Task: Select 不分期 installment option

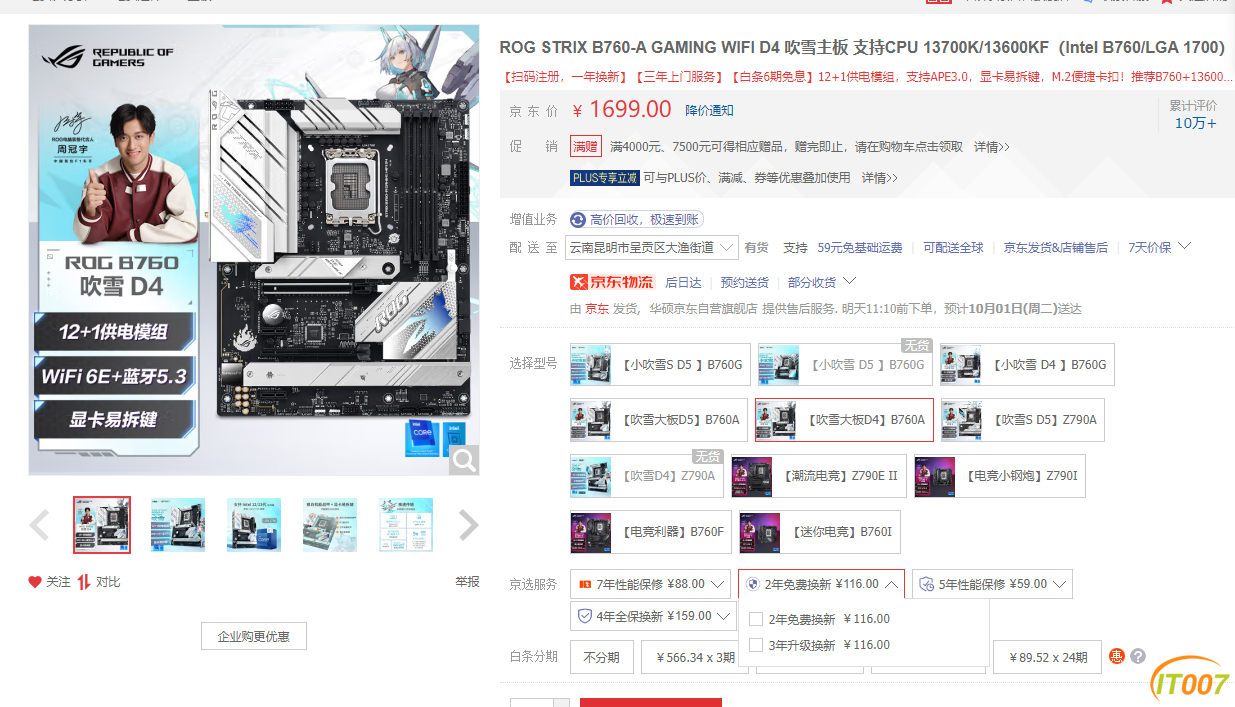Action: click(x=601, y=657)
